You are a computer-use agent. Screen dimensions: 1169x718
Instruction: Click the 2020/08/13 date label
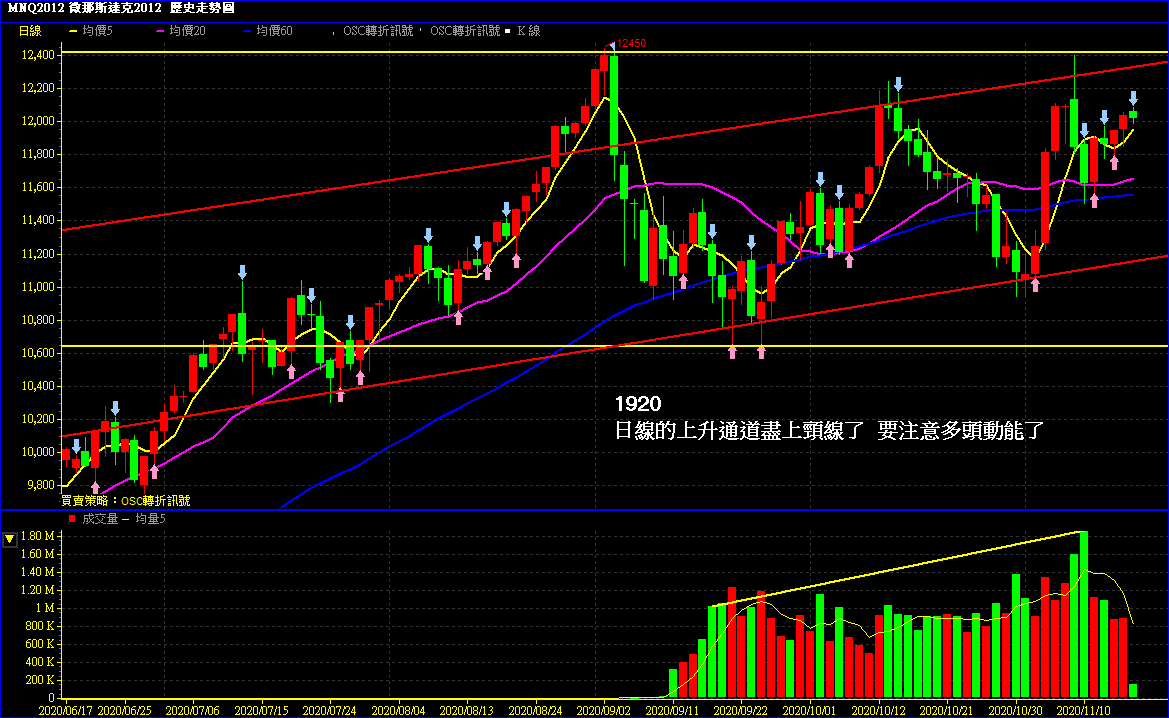(467, 711)
